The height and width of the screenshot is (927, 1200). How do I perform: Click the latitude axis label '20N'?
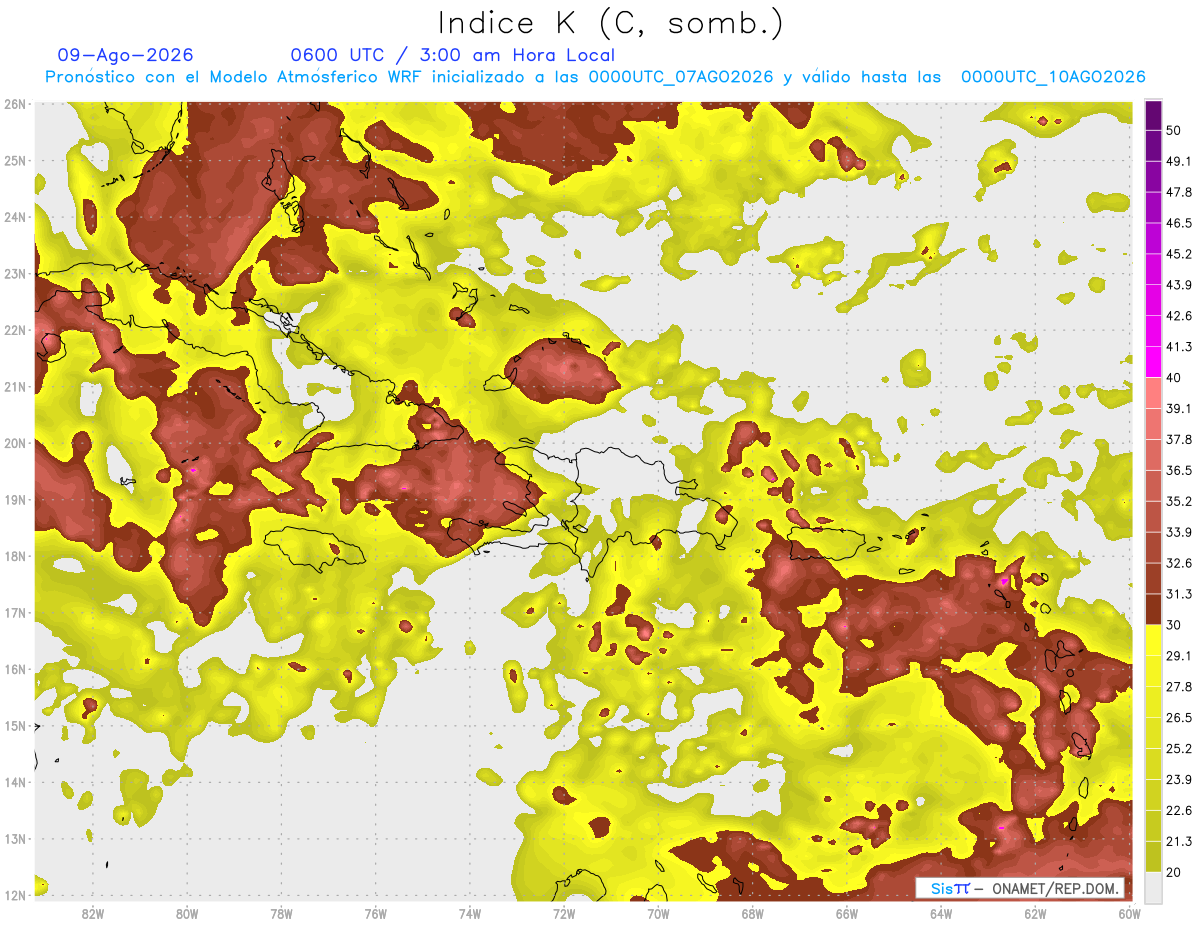click(x=15, y=443)
